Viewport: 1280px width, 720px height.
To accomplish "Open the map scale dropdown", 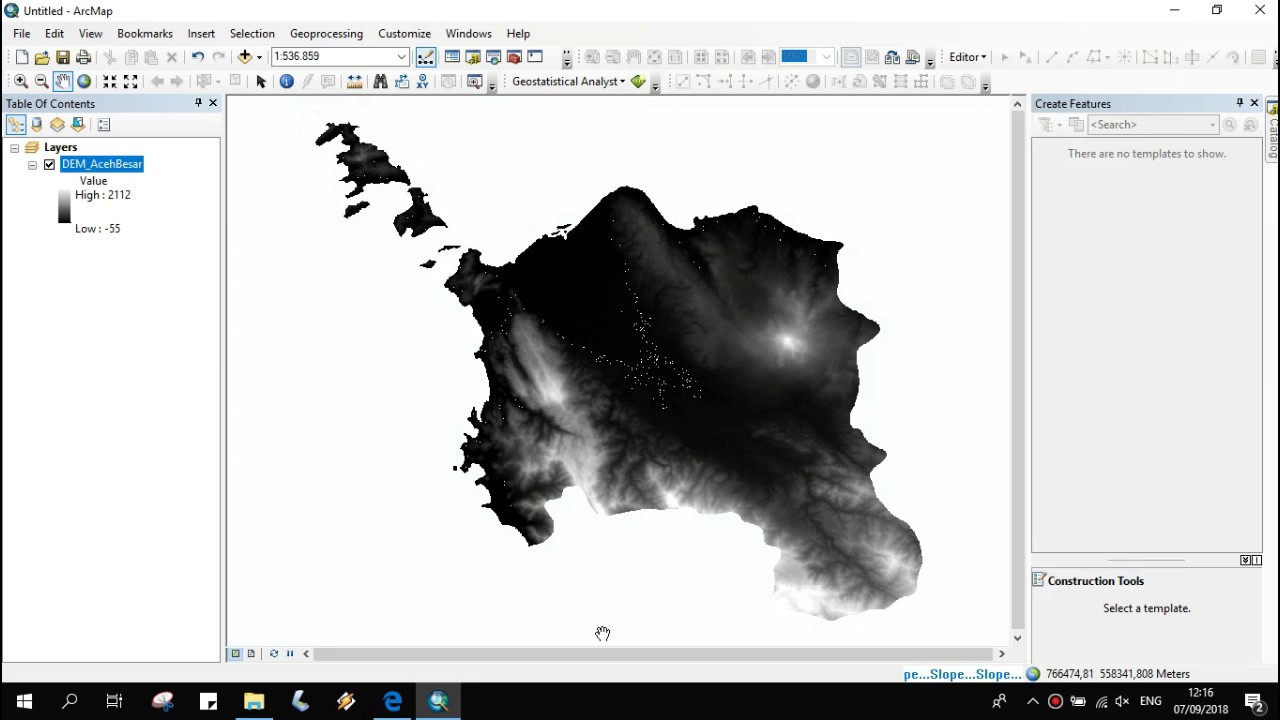I will tap(402, 57).
